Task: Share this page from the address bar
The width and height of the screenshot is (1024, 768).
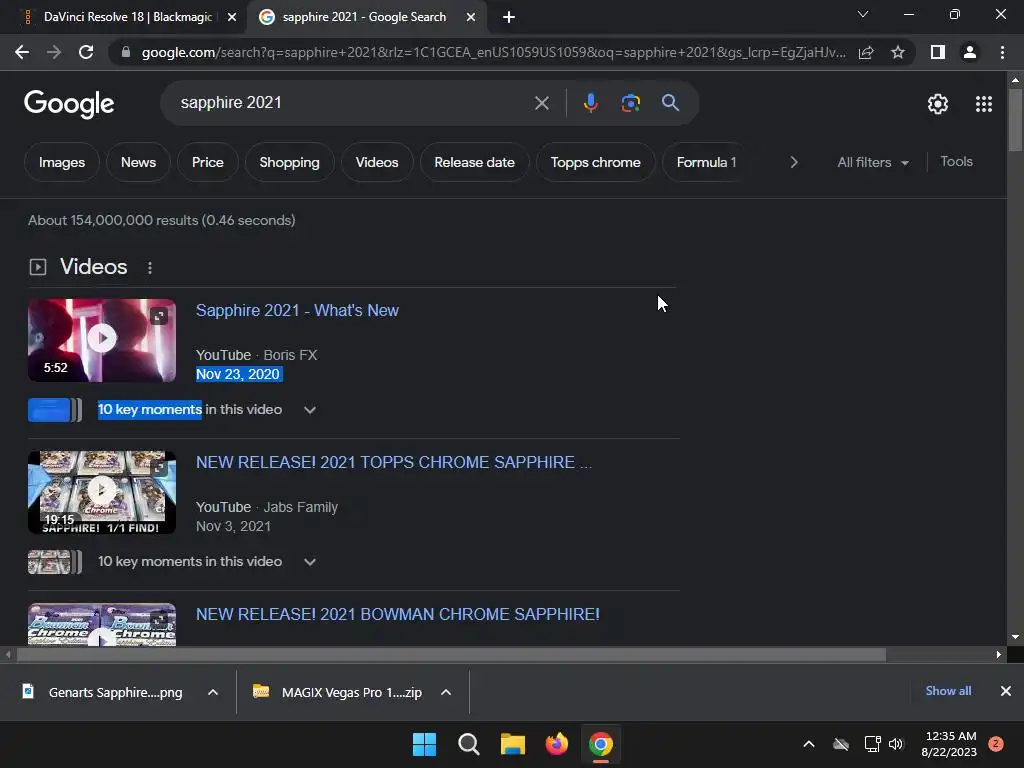Action: click(x=866, y=52)
